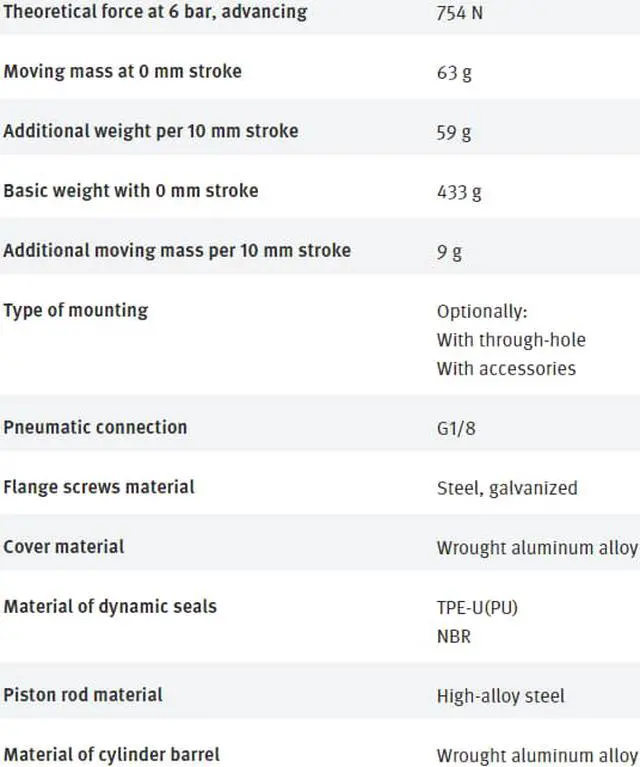The height and width of the screenshot is (767, 640).
Task: Select the 59 g additional weight value
Action: [454, 133]
